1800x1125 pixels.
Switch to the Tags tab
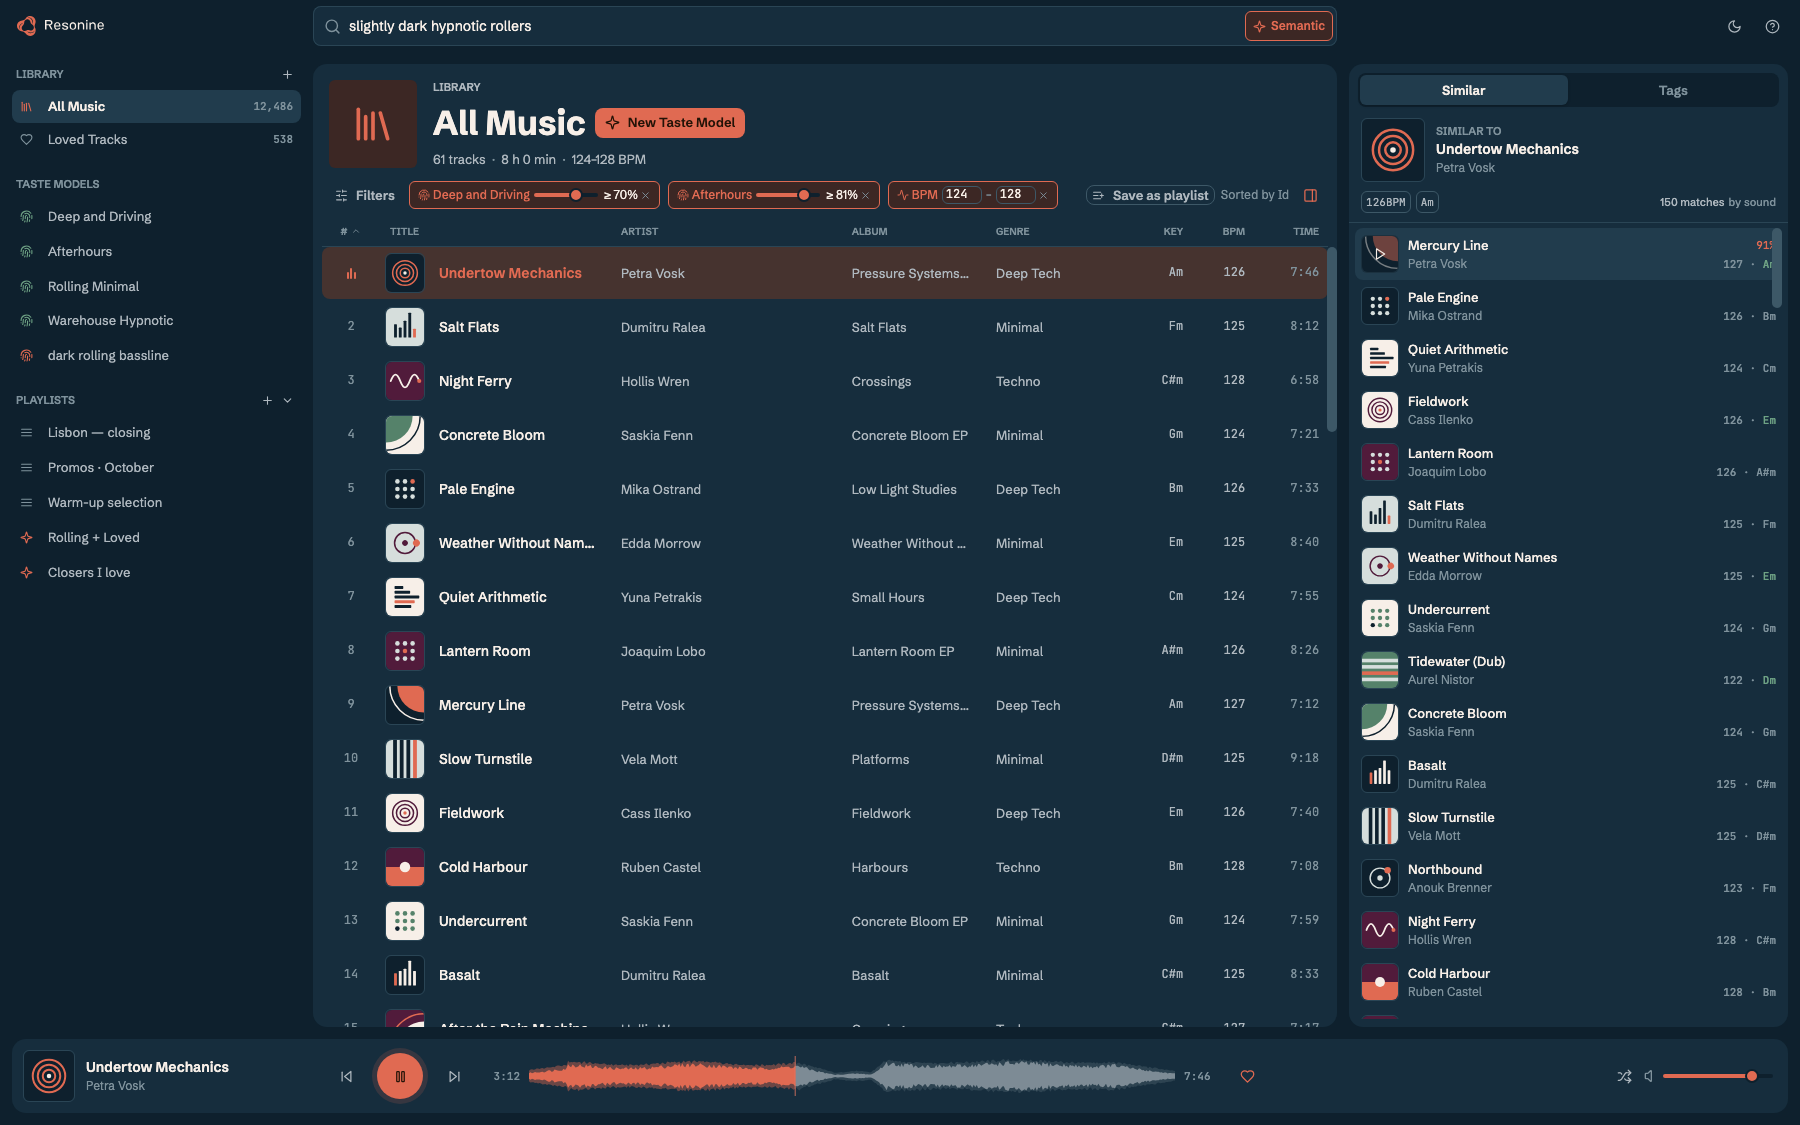(1673, 91)
